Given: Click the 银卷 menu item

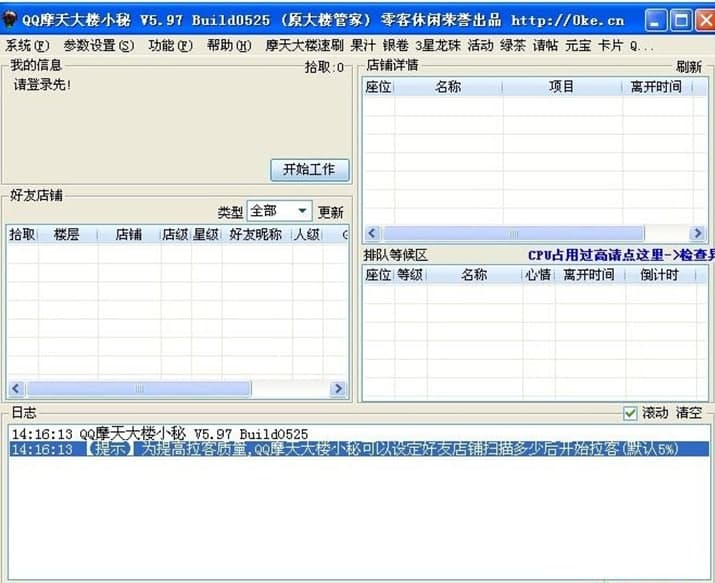Looking at the screenshot, I should coord(395,46).
